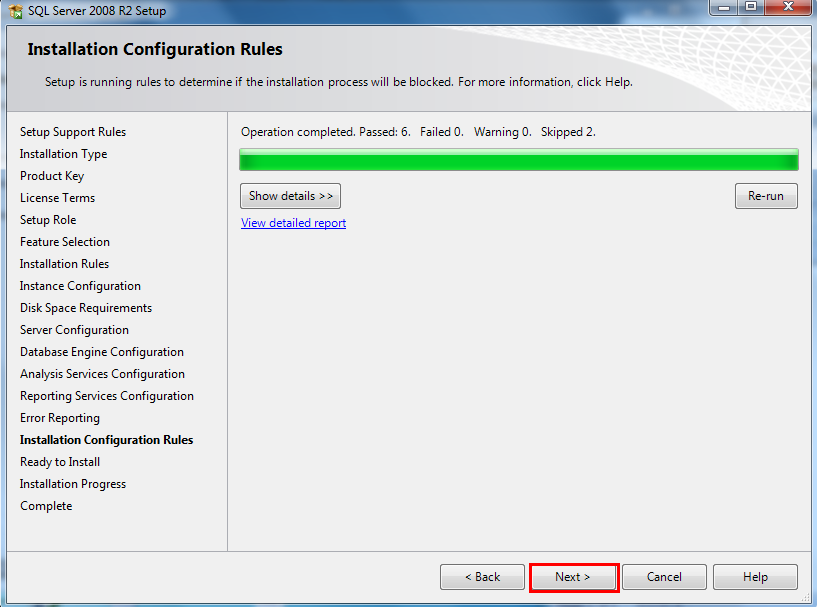Maximize the SQL Server Setup window
The image size is (817, 607).
point(751,7)
